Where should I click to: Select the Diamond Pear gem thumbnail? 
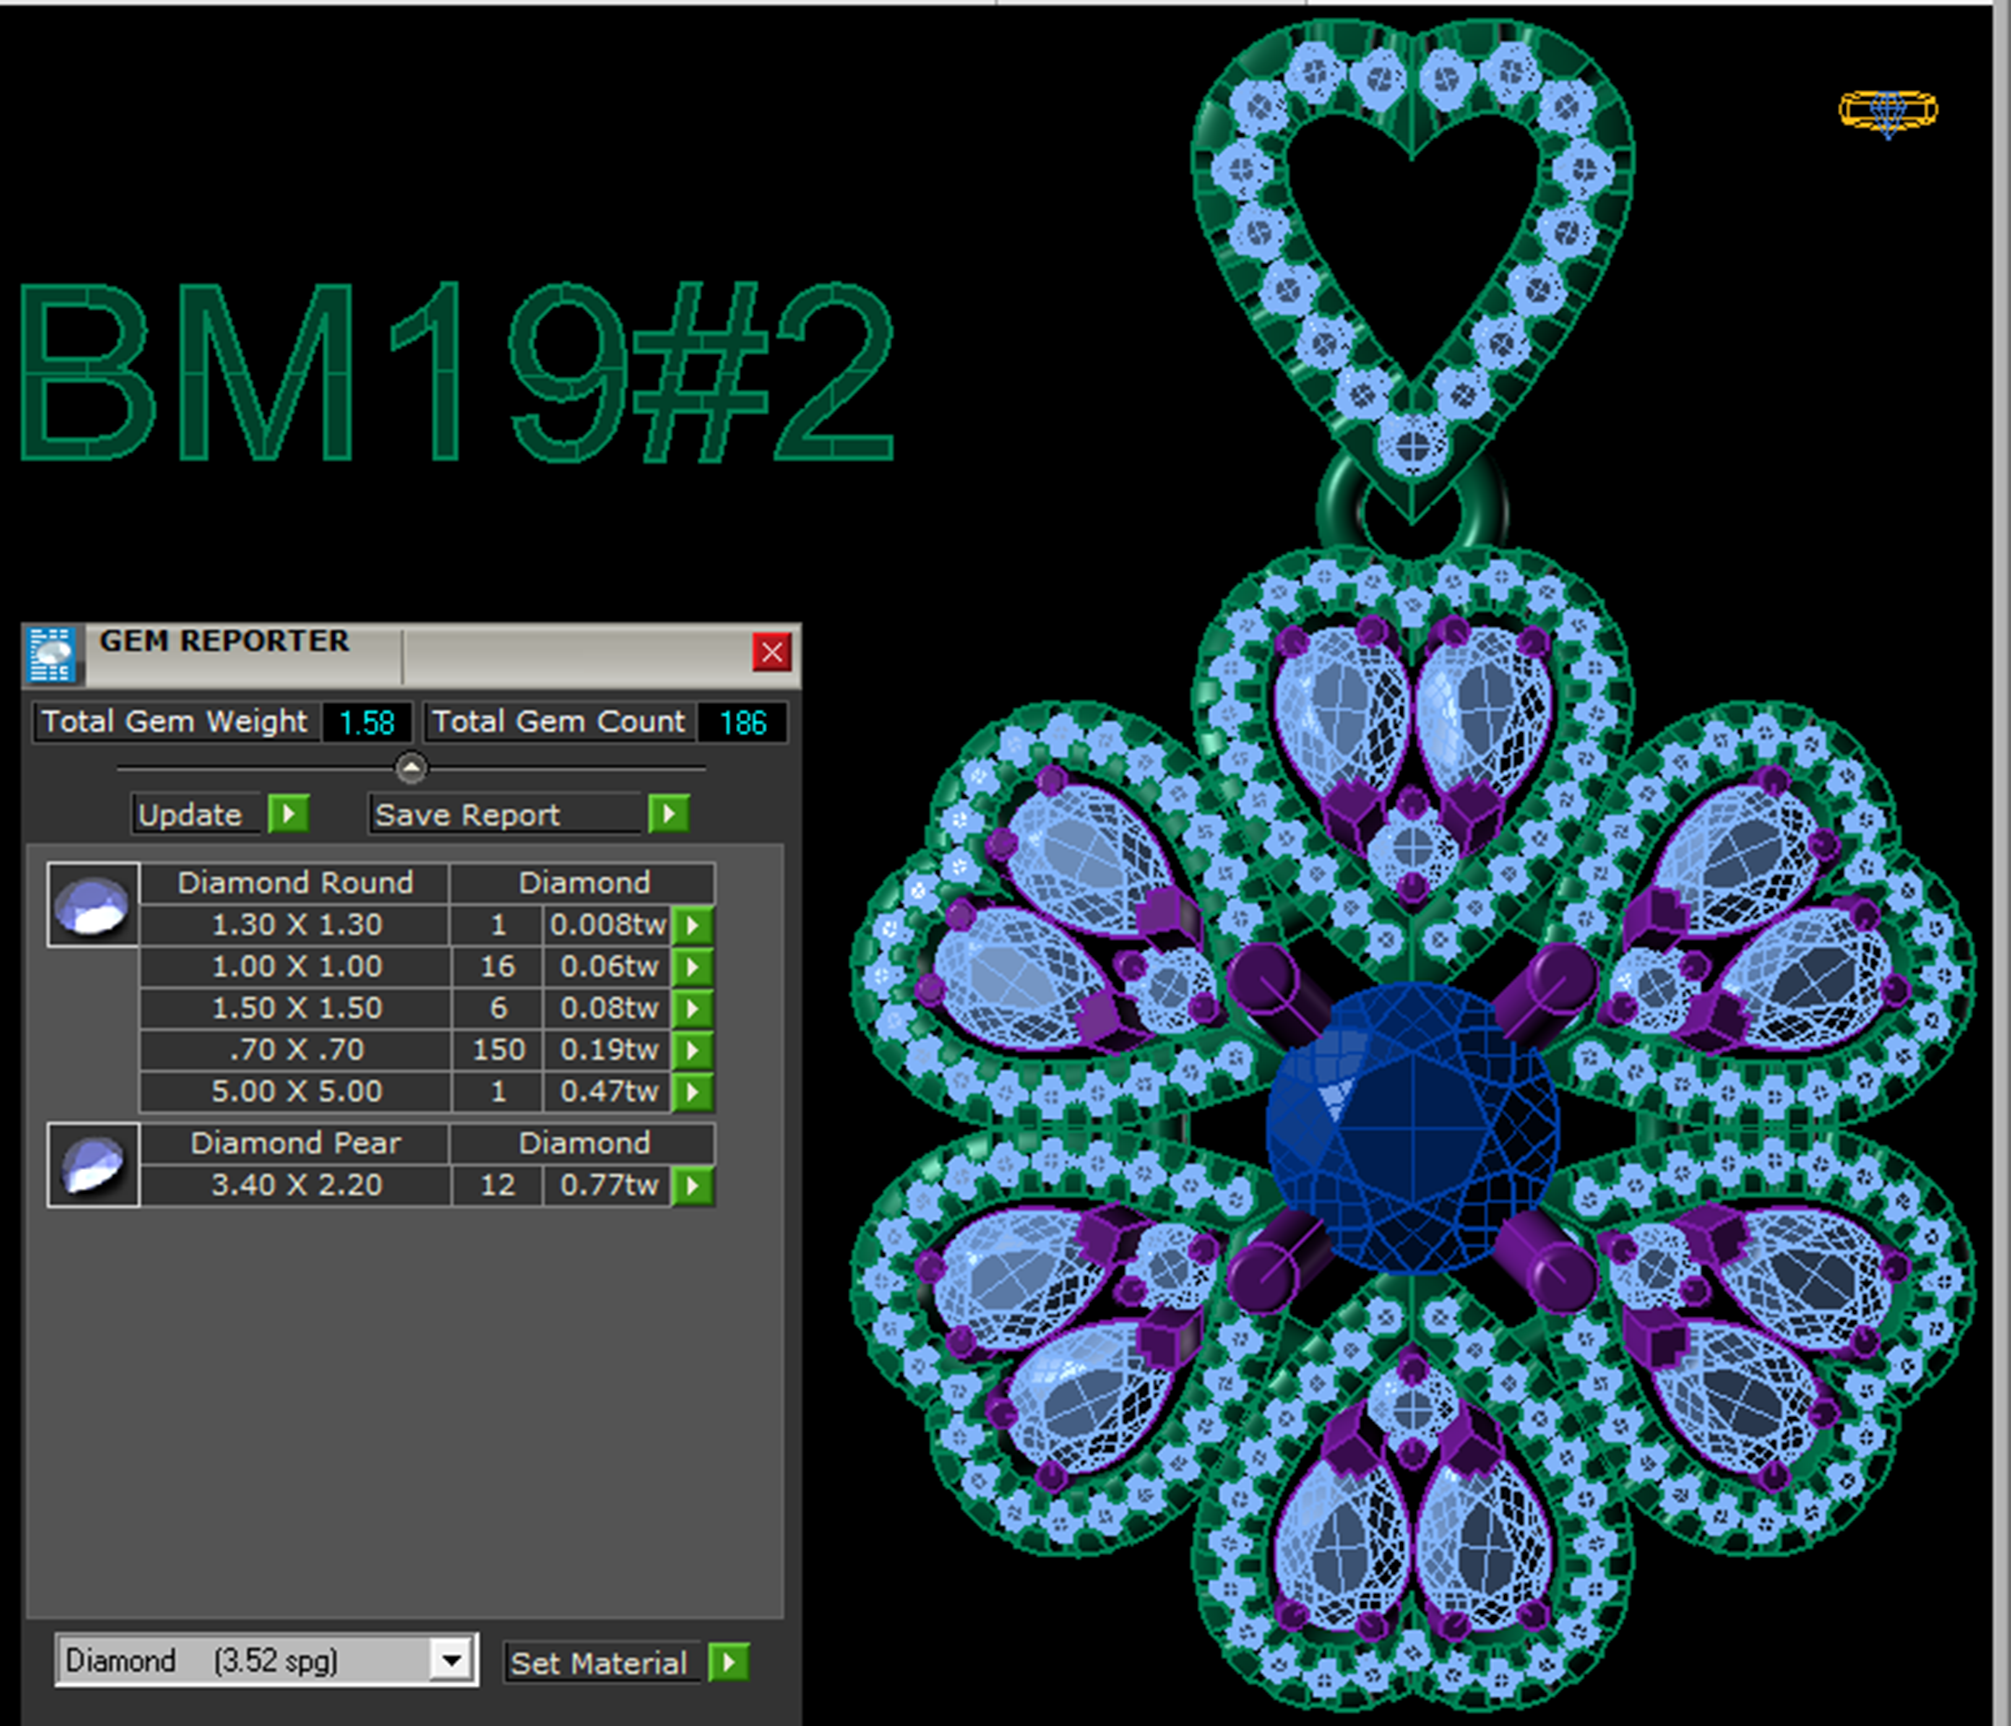(93, 1165)
